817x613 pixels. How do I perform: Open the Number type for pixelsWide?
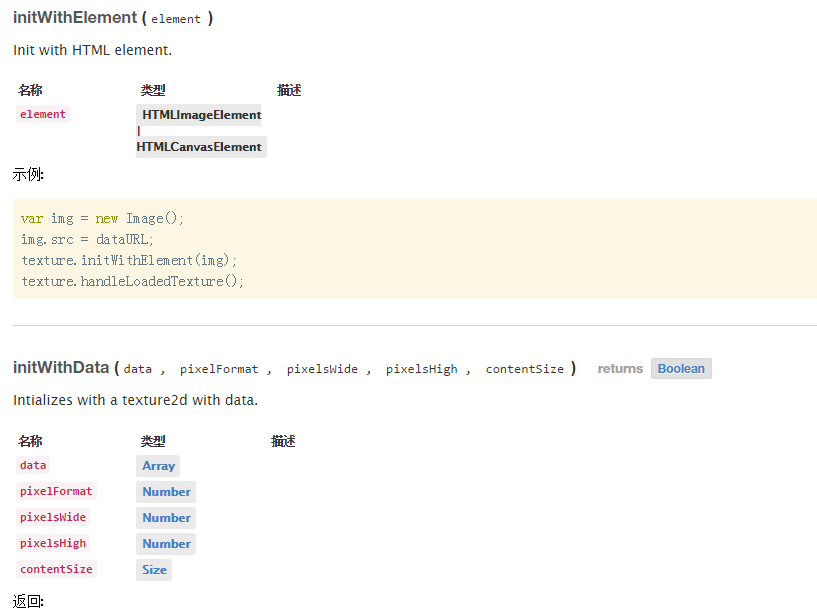coord(166,518)
